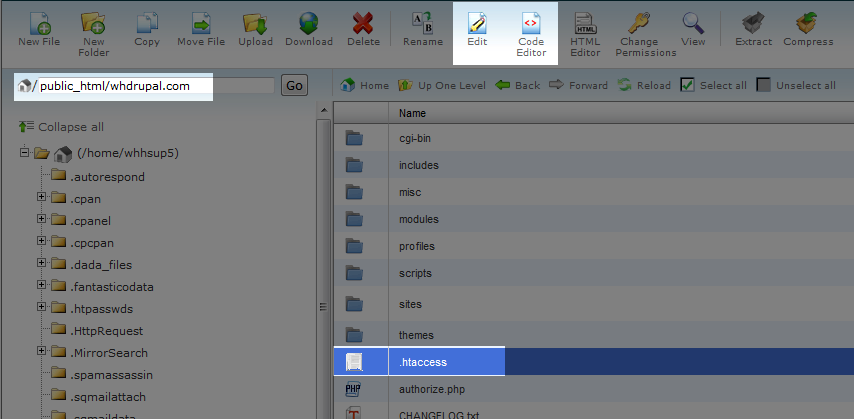The image size is (854, 419).
Task: Click the Extract toolbar icon
Action: (753, 22)
